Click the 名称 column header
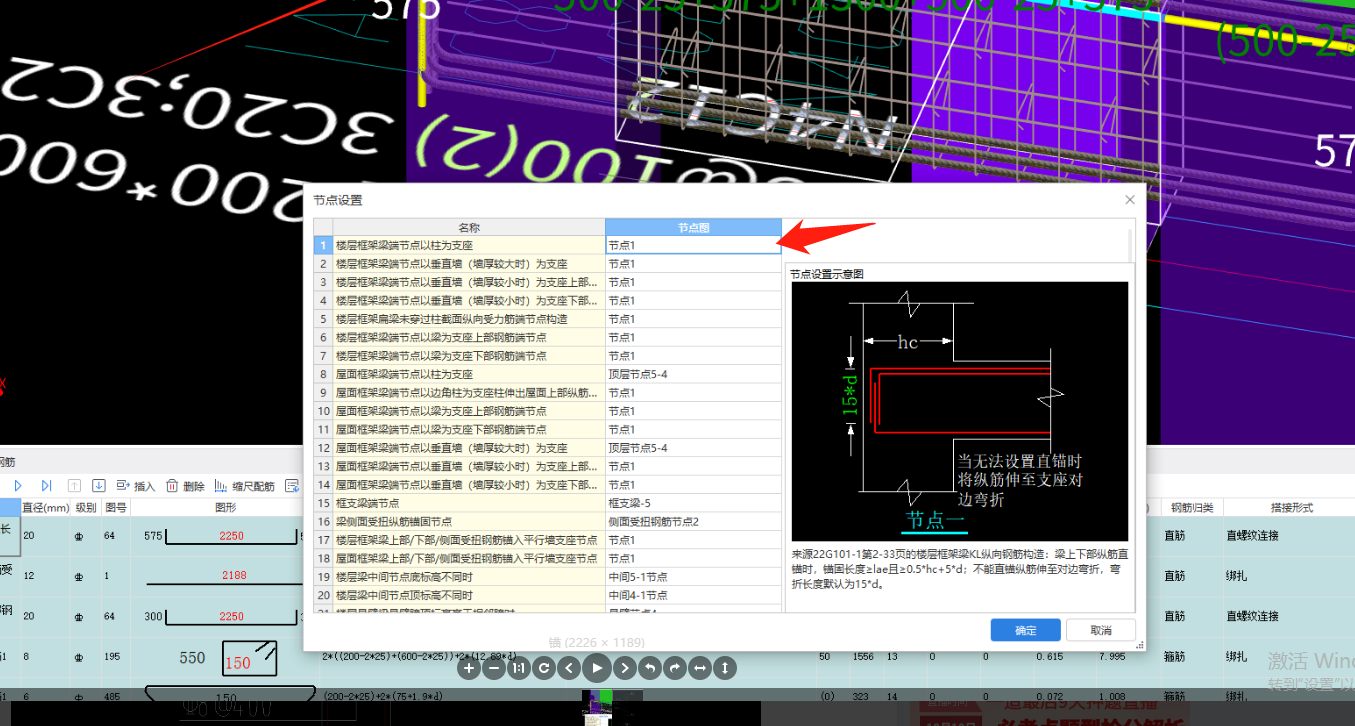1355x726 pixels. pos(469,227)
